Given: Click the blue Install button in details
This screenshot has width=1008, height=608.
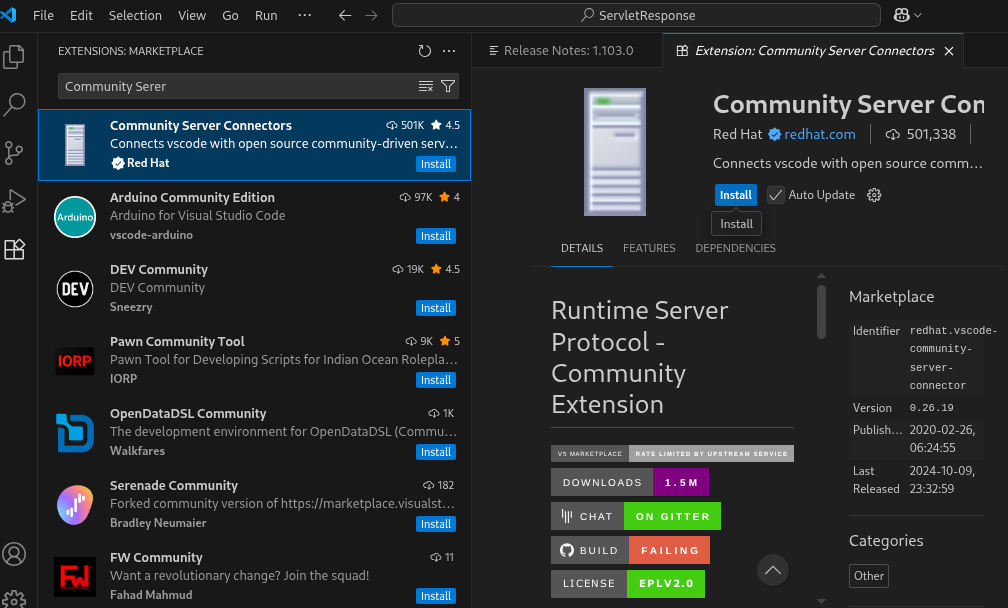Looking at the screenshot, I should pos(735,195).
